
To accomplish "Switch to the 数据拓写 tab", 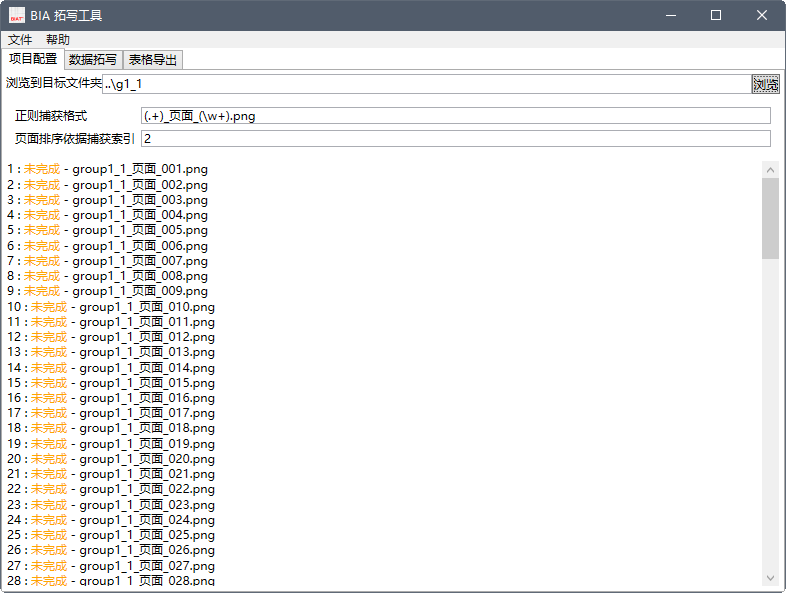I will point(93,60).
